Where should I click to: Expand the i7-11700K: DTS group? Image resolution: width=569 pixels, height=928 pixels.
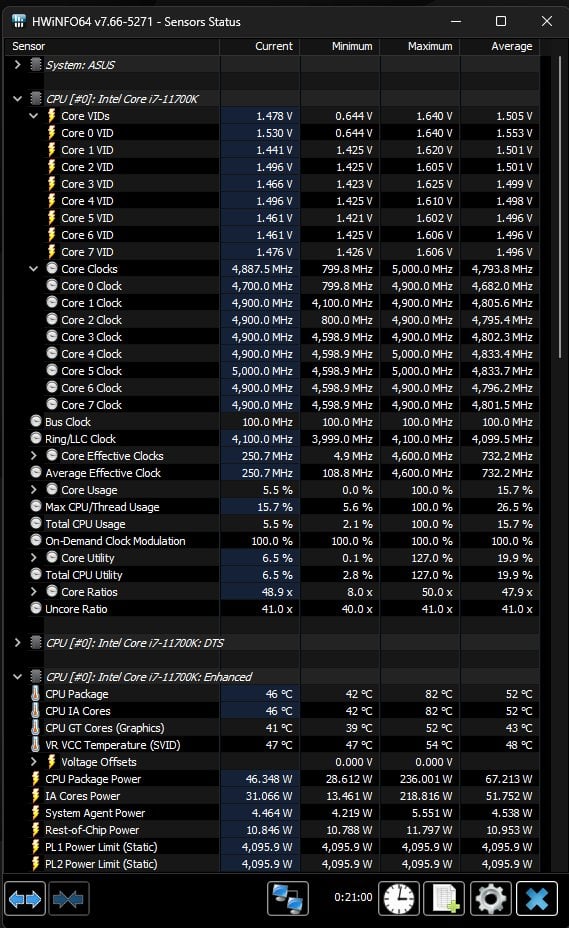[x=17, y=643]
